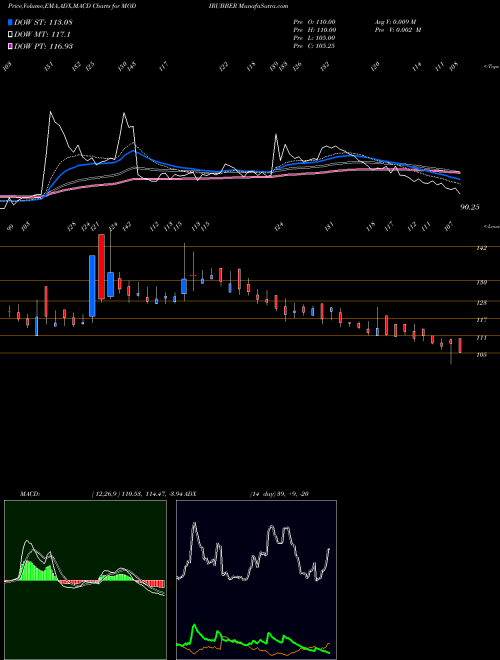Click the blue DOW ST legend swatch

tap(10, 22)
